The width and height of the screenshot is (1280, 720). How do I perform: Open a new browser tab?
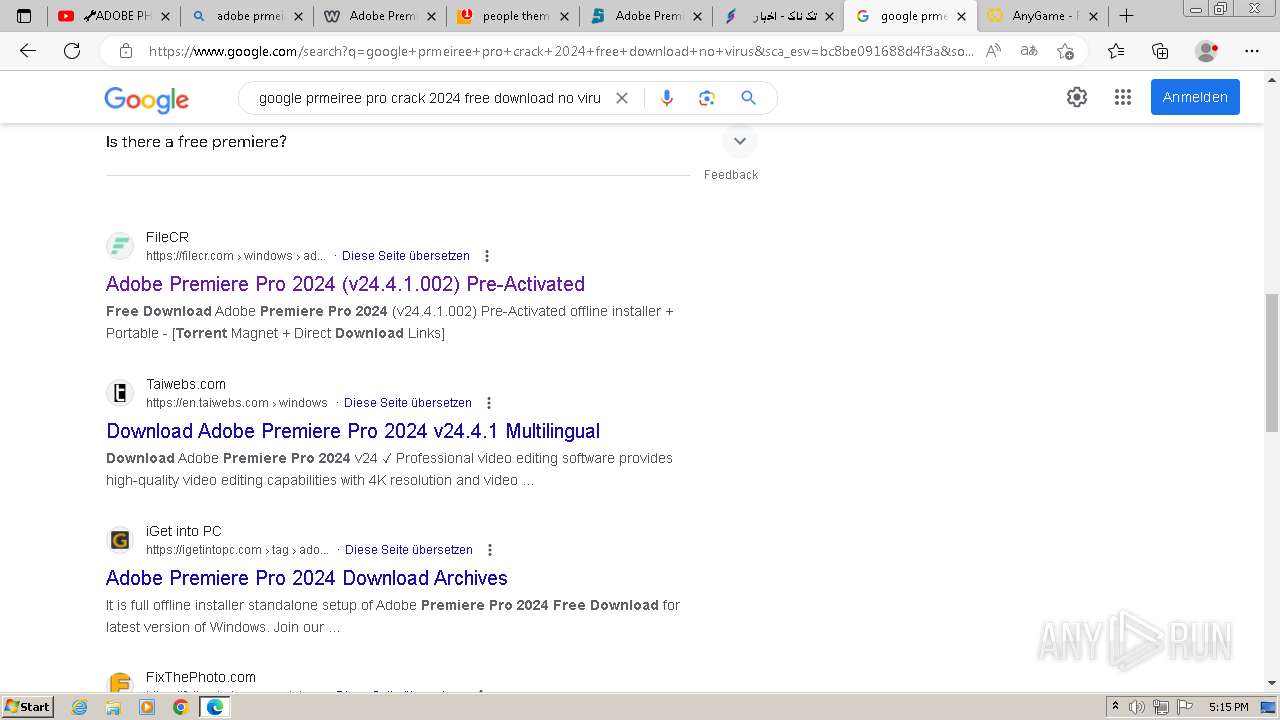coord(1126,16)
